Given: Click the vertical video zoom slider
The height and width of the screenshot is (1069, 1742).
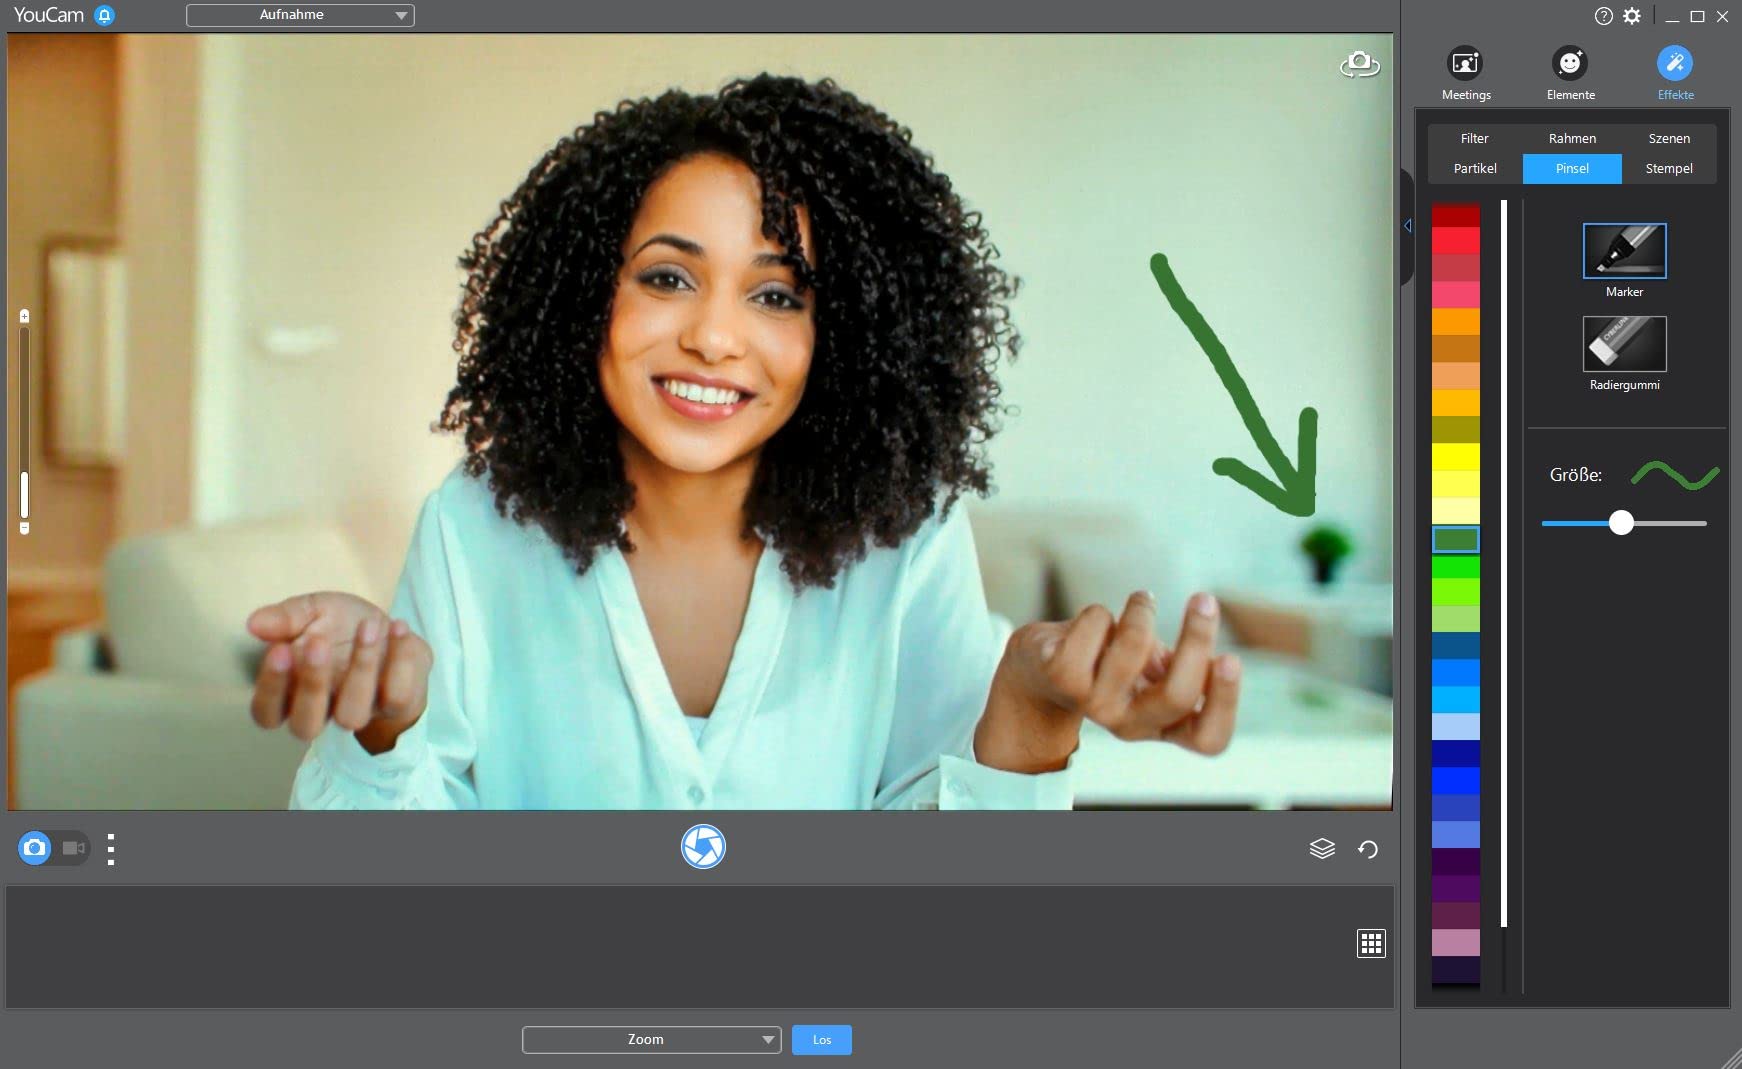Looking at the screenshot, I should [x=25, y=422].
